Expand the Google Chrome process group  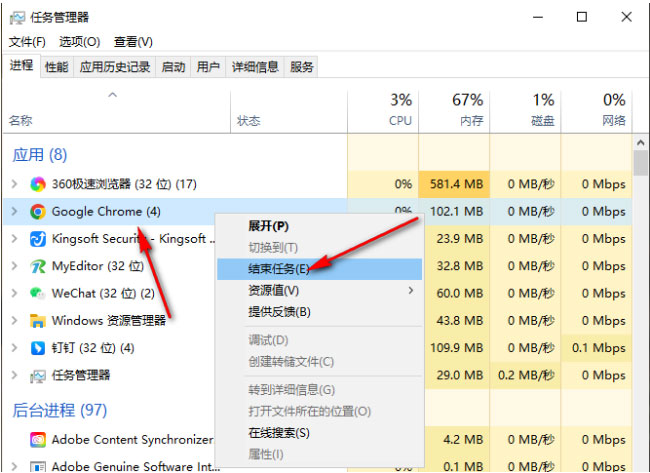(x=15, y=211)
